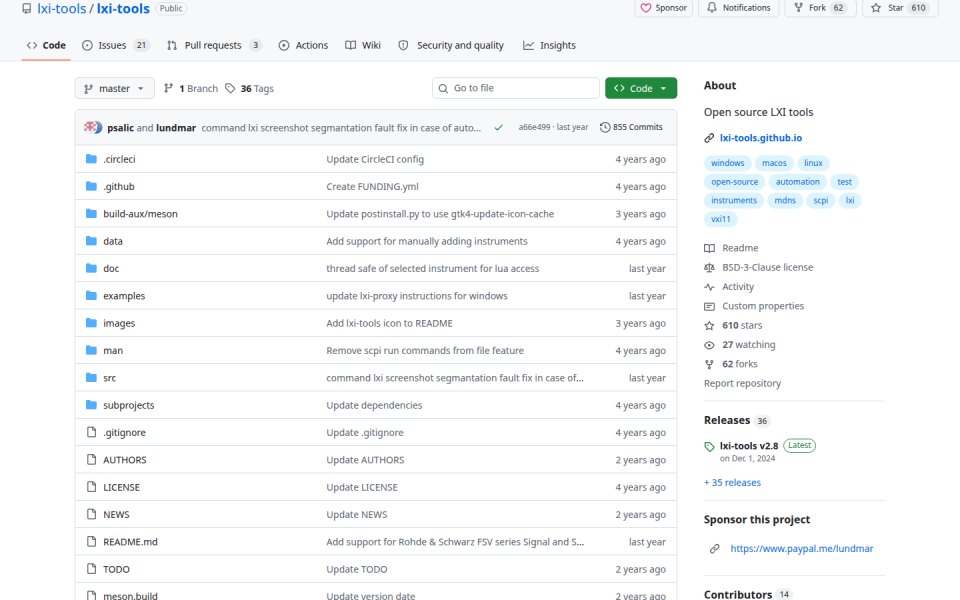Screen dimensions: 960x600
Task: Open the Pull requests tab
Action: pos(214,45)
